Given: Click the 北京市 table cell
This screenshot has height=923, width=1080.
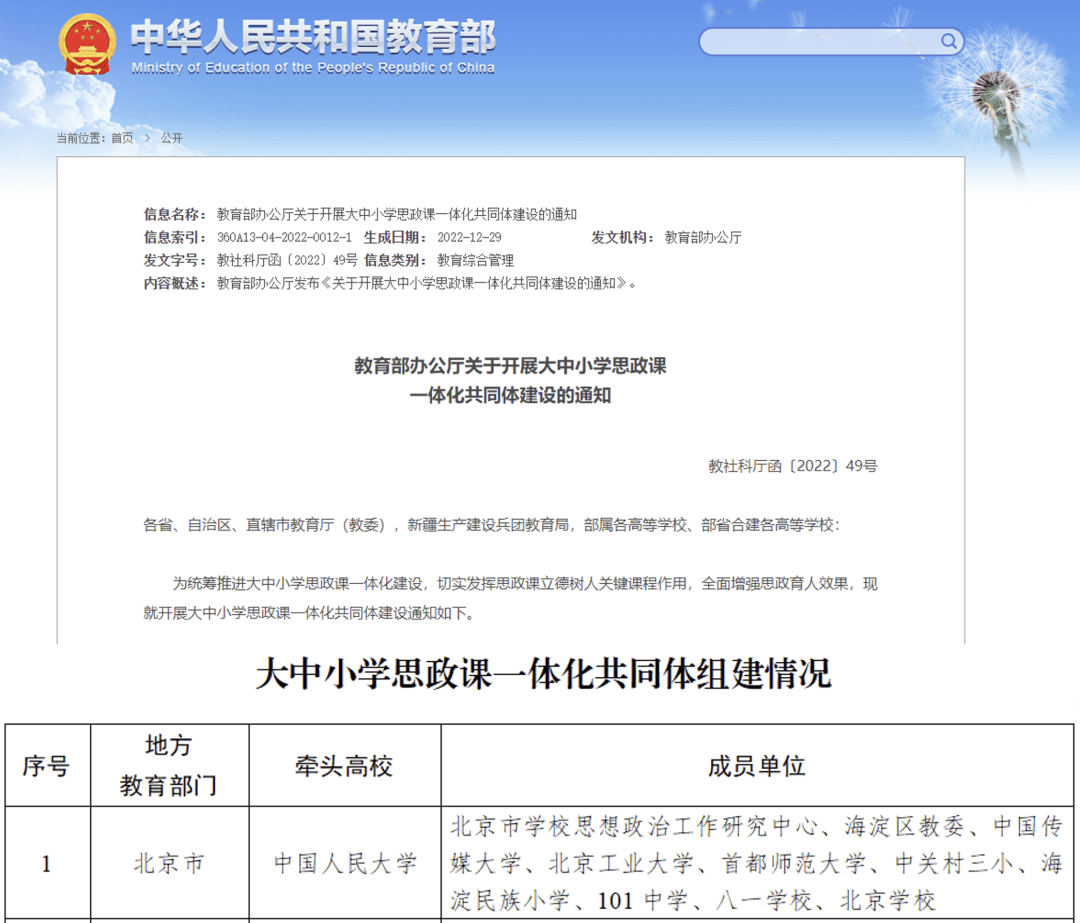Looking at the screenshot, I should (169, 863).
